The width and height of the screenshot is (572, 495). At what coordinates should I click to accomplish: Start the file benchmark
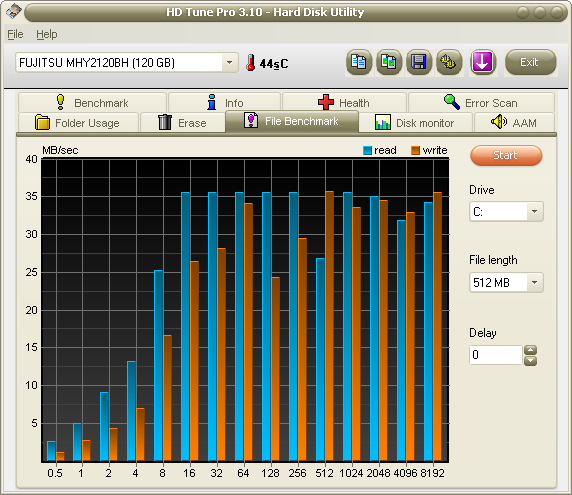[506, 155]
